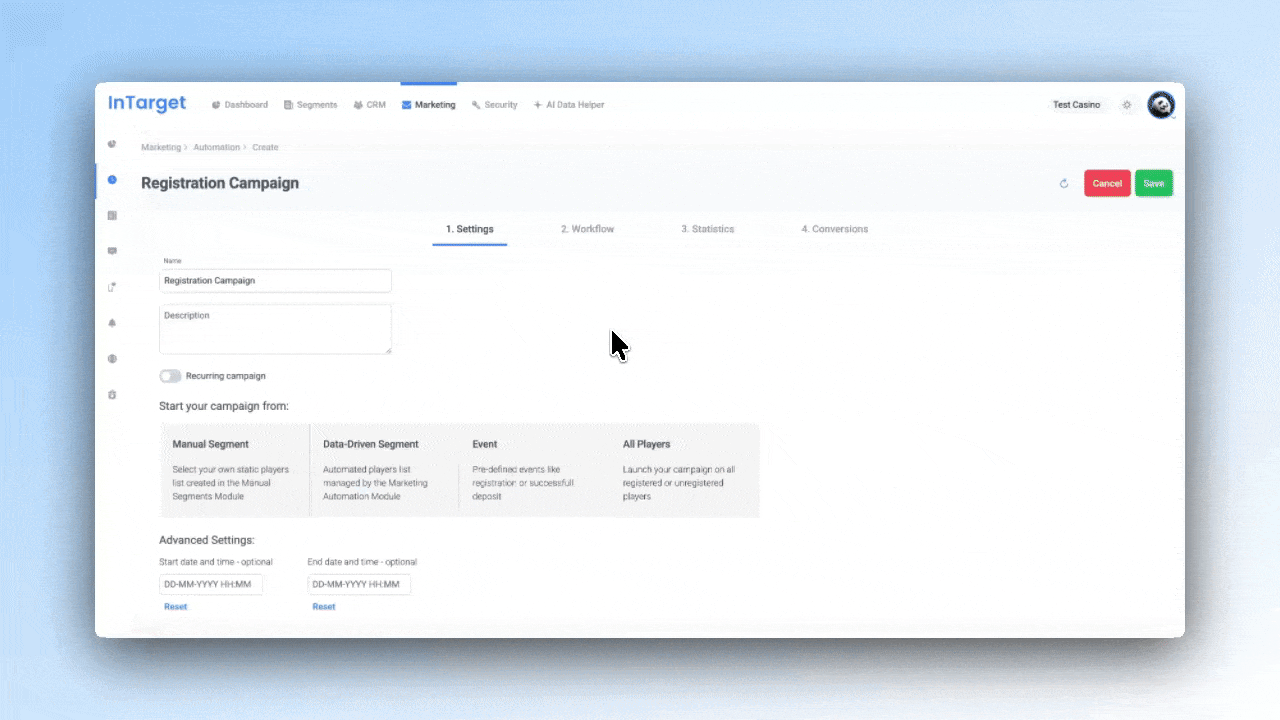
Task: Open the Test Casino selector
Action: [x=1076, y=105]
